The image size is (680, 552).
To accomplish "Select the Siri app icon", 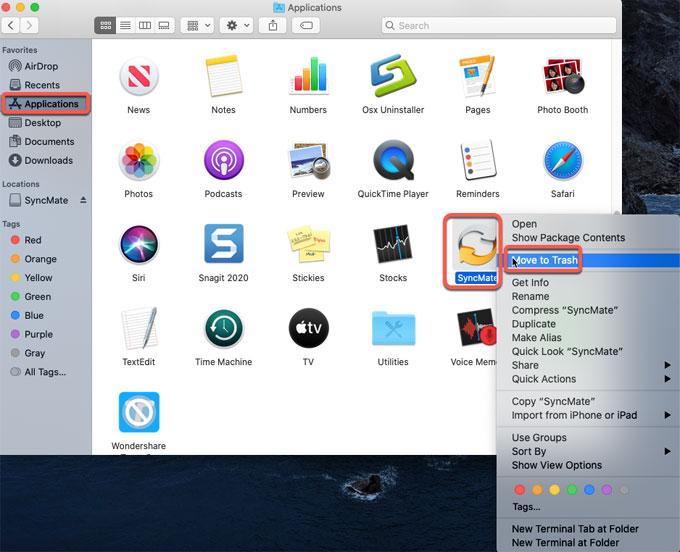I will (x=139, y=245).
